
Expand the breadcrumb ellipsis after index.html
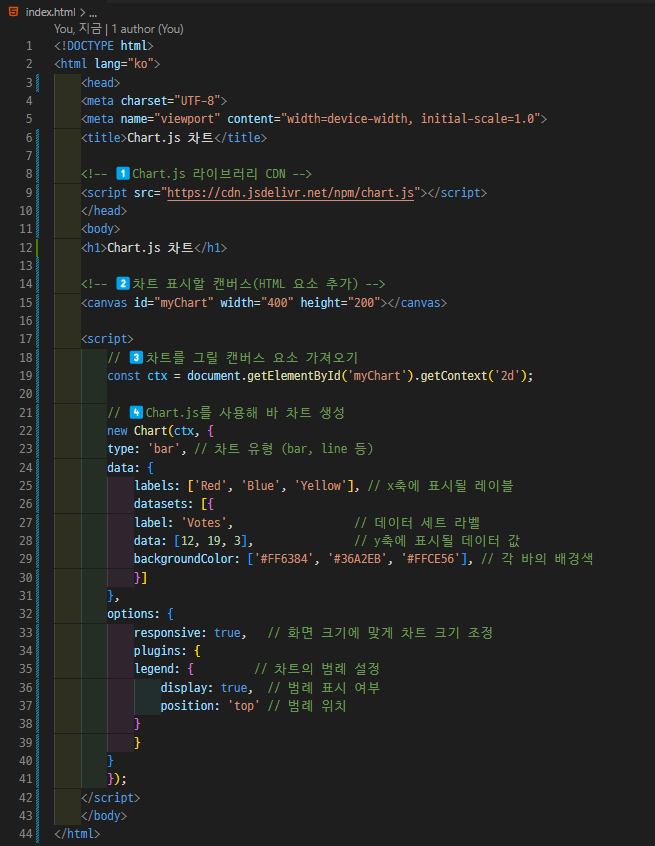point(93,13)
